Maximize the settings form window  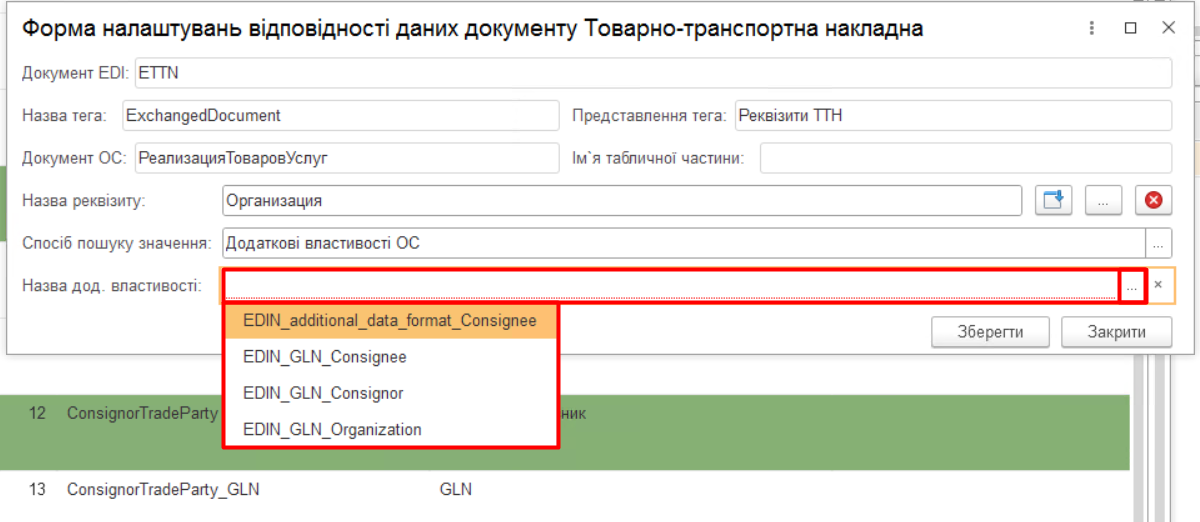point(1130,29)
